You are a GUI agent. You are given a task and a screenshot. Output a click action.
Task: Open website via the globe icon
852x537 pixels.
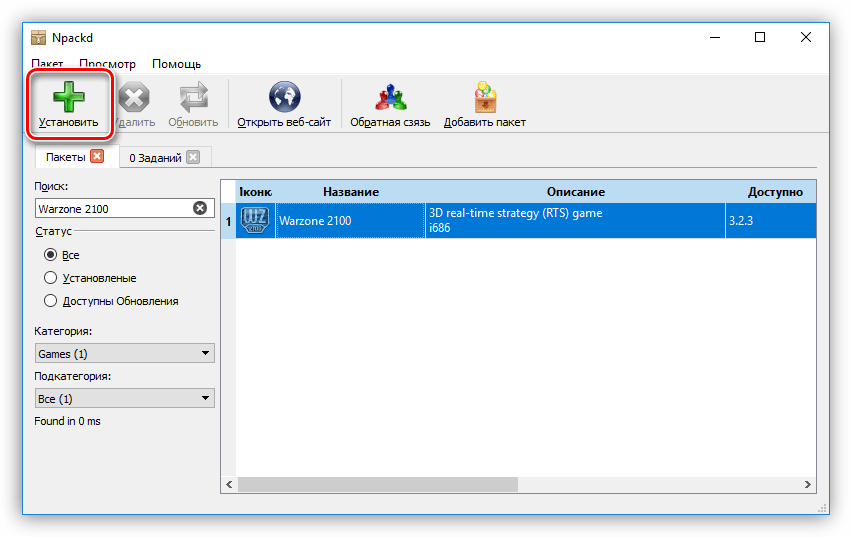coord(284,98)
